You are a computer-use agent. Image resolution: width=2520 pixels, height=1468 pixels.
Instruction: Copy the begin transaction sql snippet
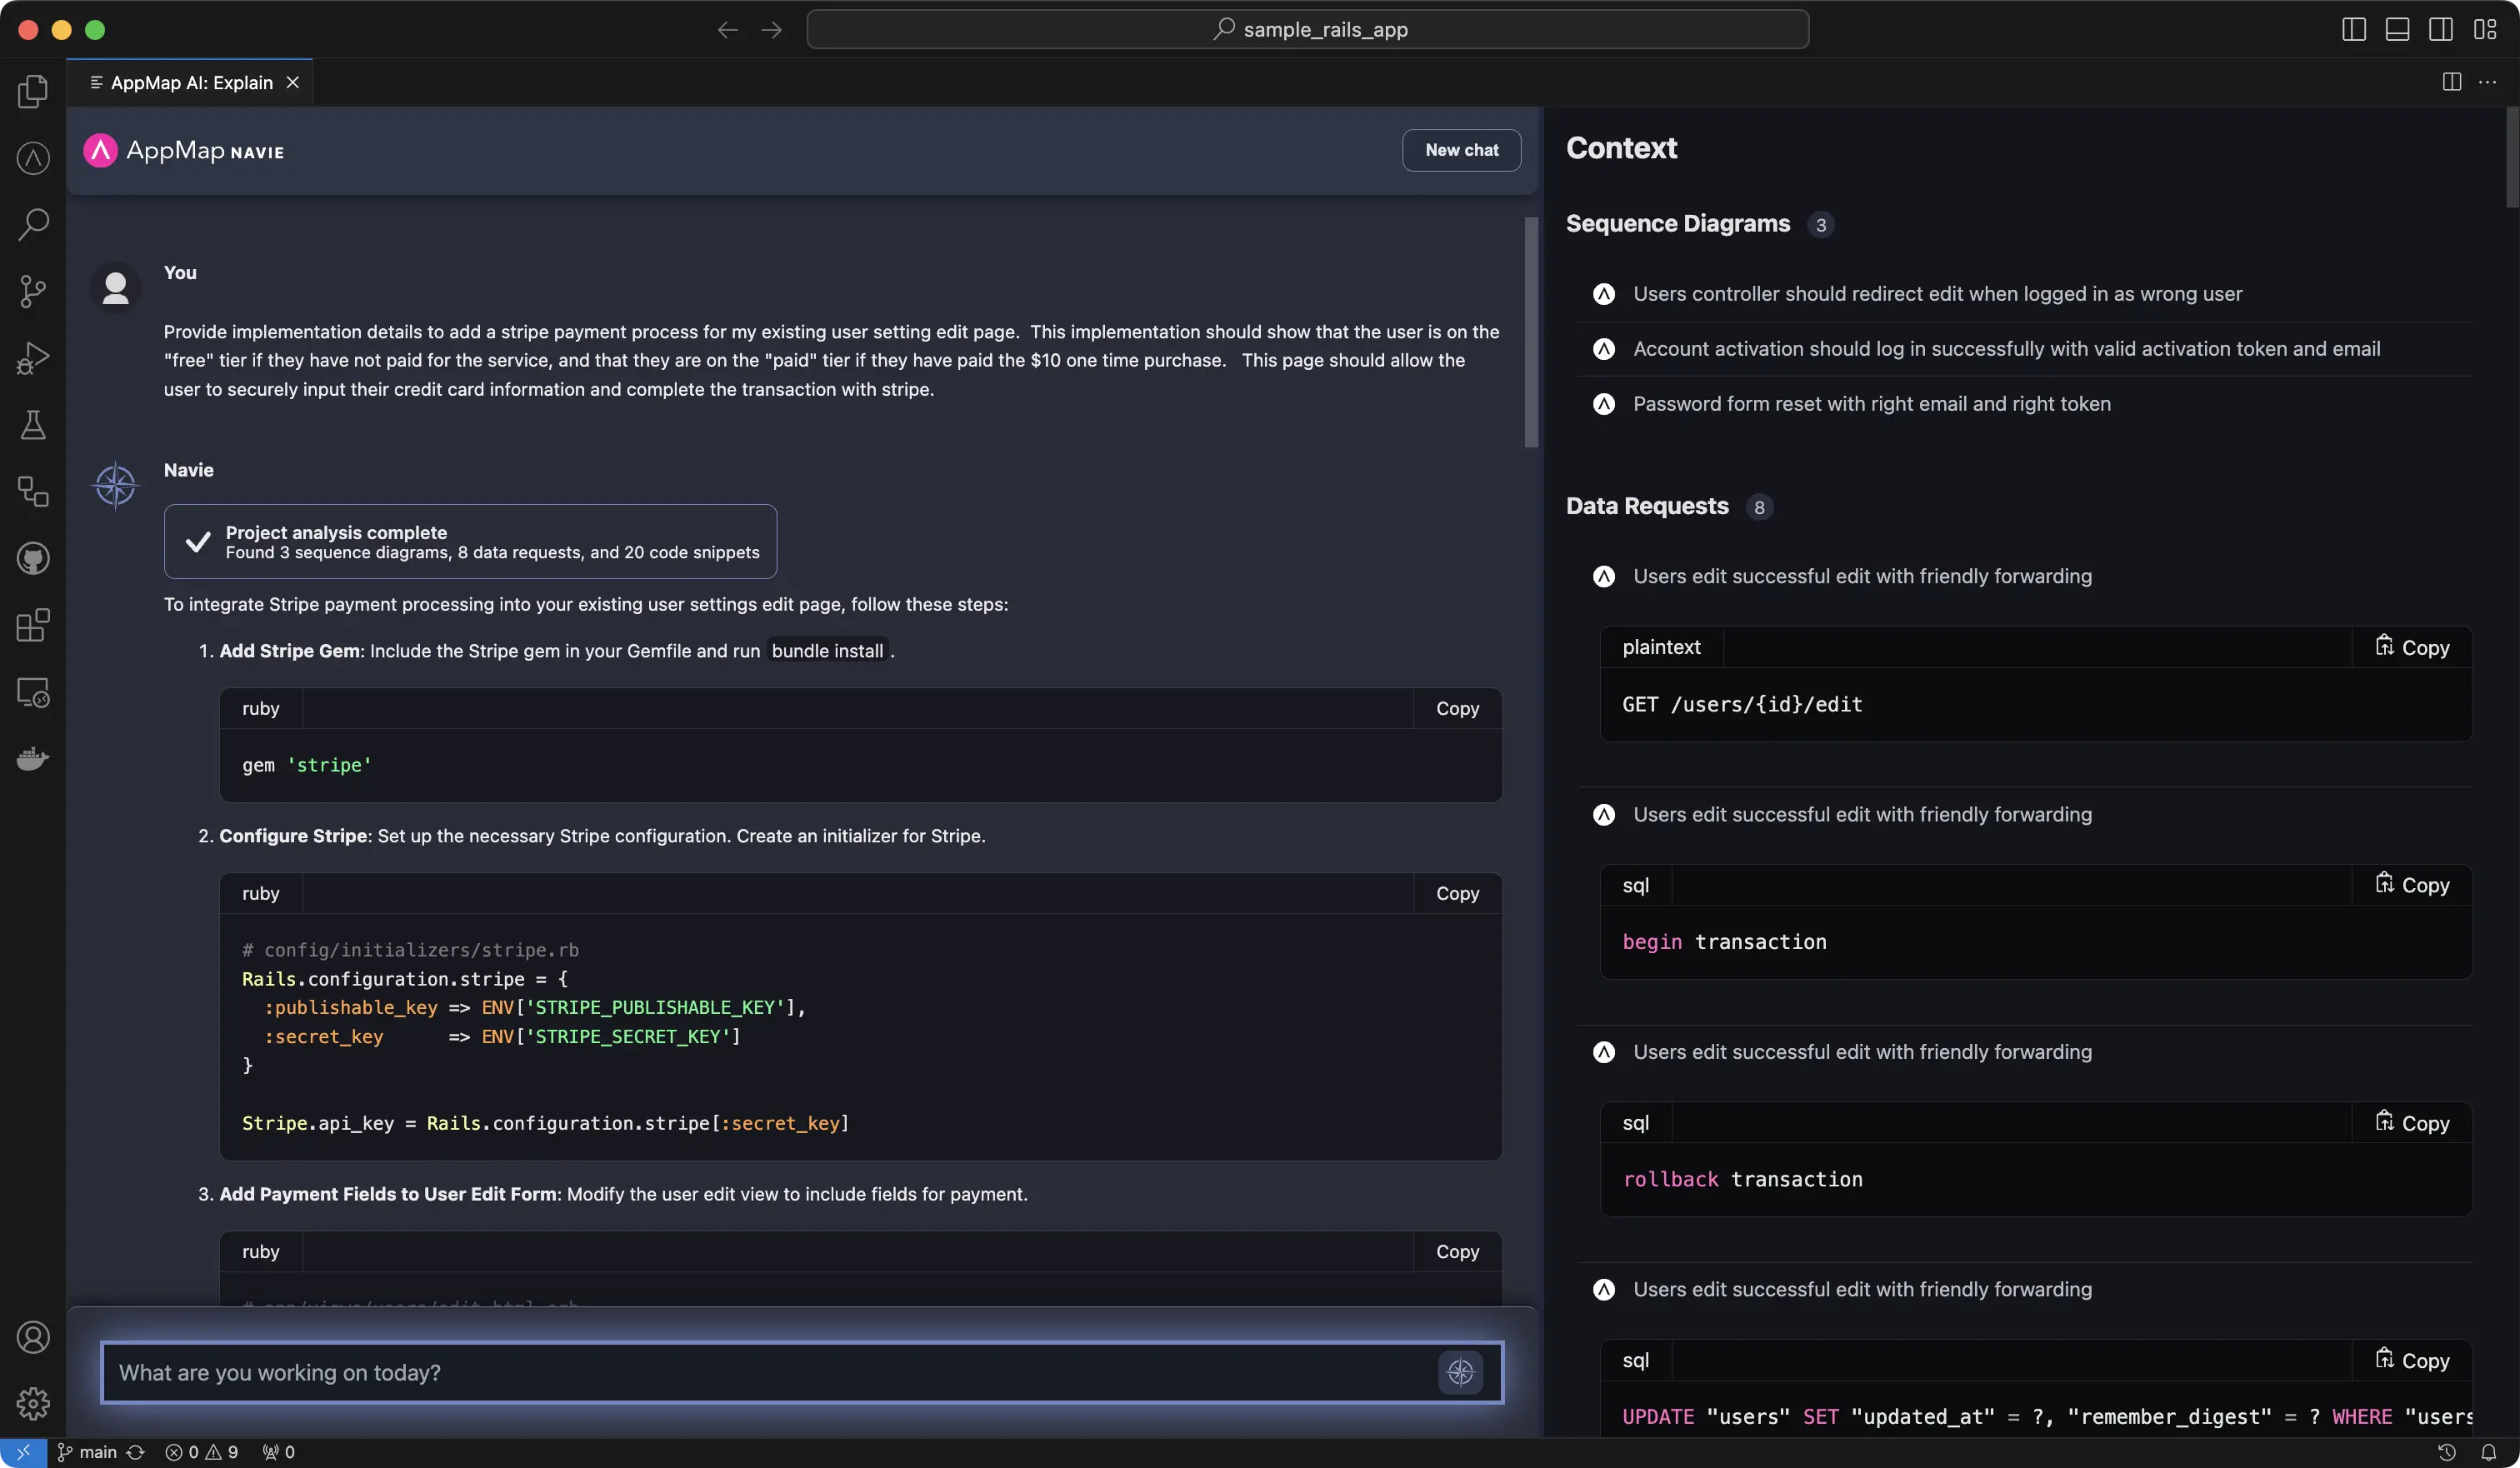(2412, 885)
